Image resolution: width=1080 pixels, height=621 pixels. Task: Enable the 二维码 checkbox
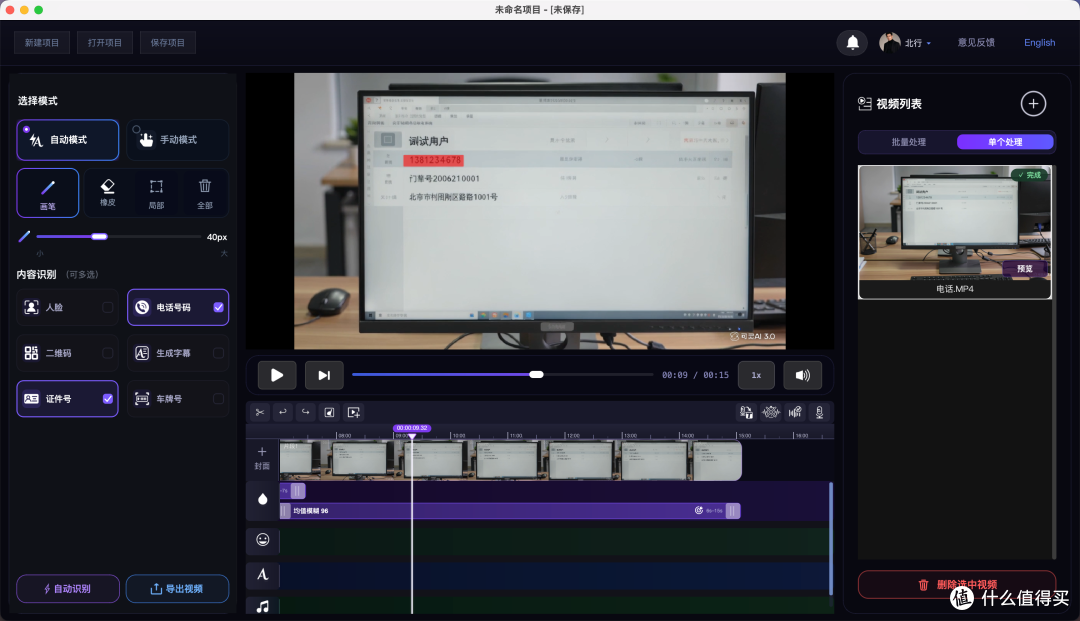point(107,353)
